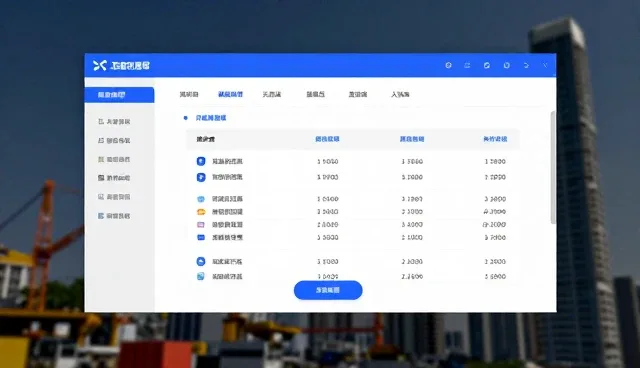Viewport: 640px width, 368px height.
Task: Click the black-text column header in the table header
Action: tap(206, 139)
